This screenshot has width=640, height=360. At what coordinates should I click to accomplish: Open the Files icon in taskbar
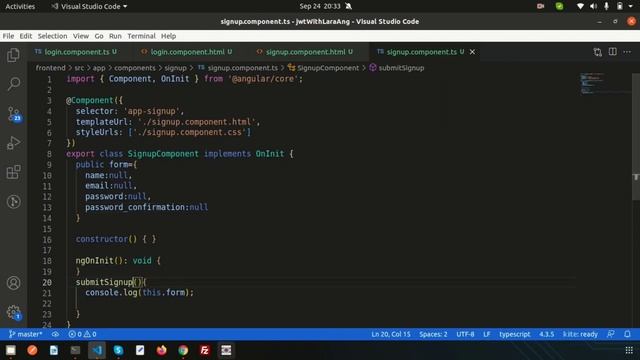point(11,350)
